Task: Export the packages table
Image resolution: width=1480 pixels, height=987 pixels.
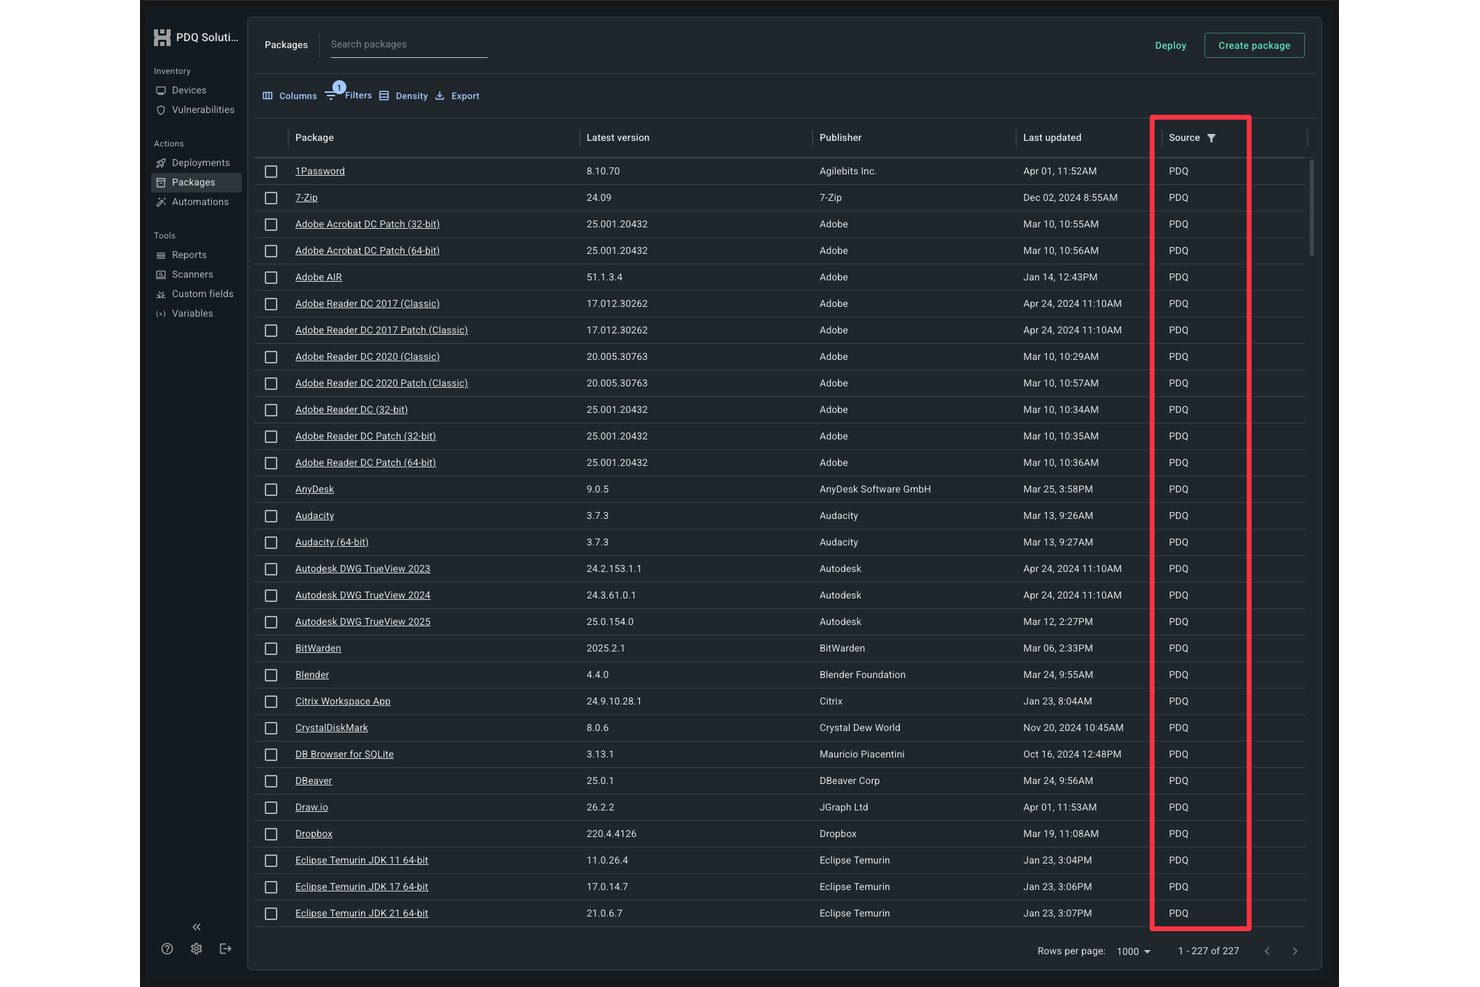Action: (x=457, y=96)
